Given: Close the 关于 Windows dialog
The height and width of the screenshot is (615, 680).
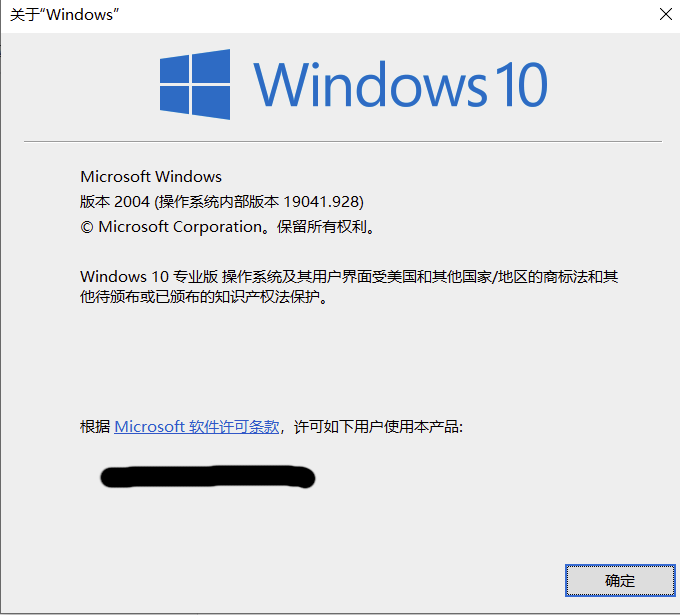Looking at the screenshot, I should (x=666, y=14).
